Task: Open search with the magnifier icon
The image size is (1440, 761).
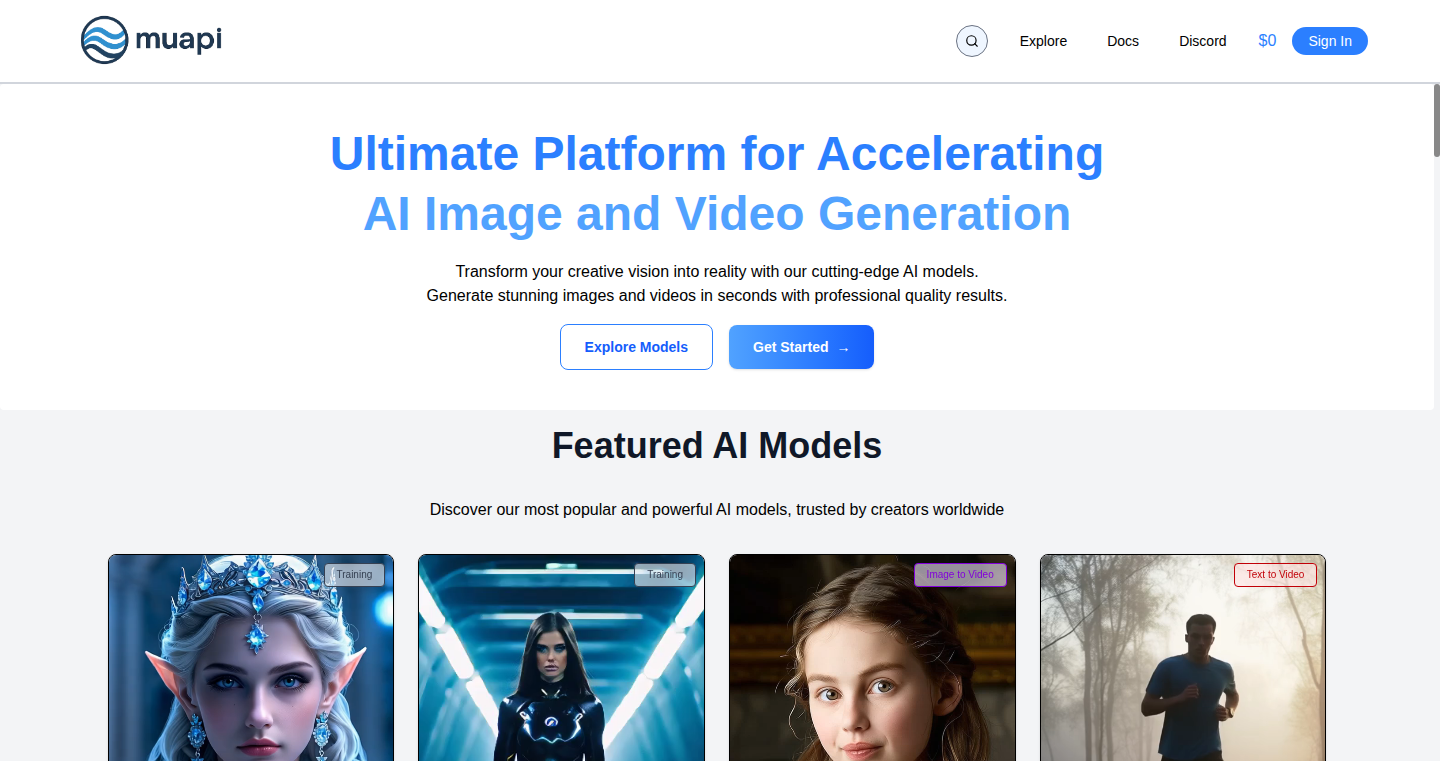Action: [972, 41]
